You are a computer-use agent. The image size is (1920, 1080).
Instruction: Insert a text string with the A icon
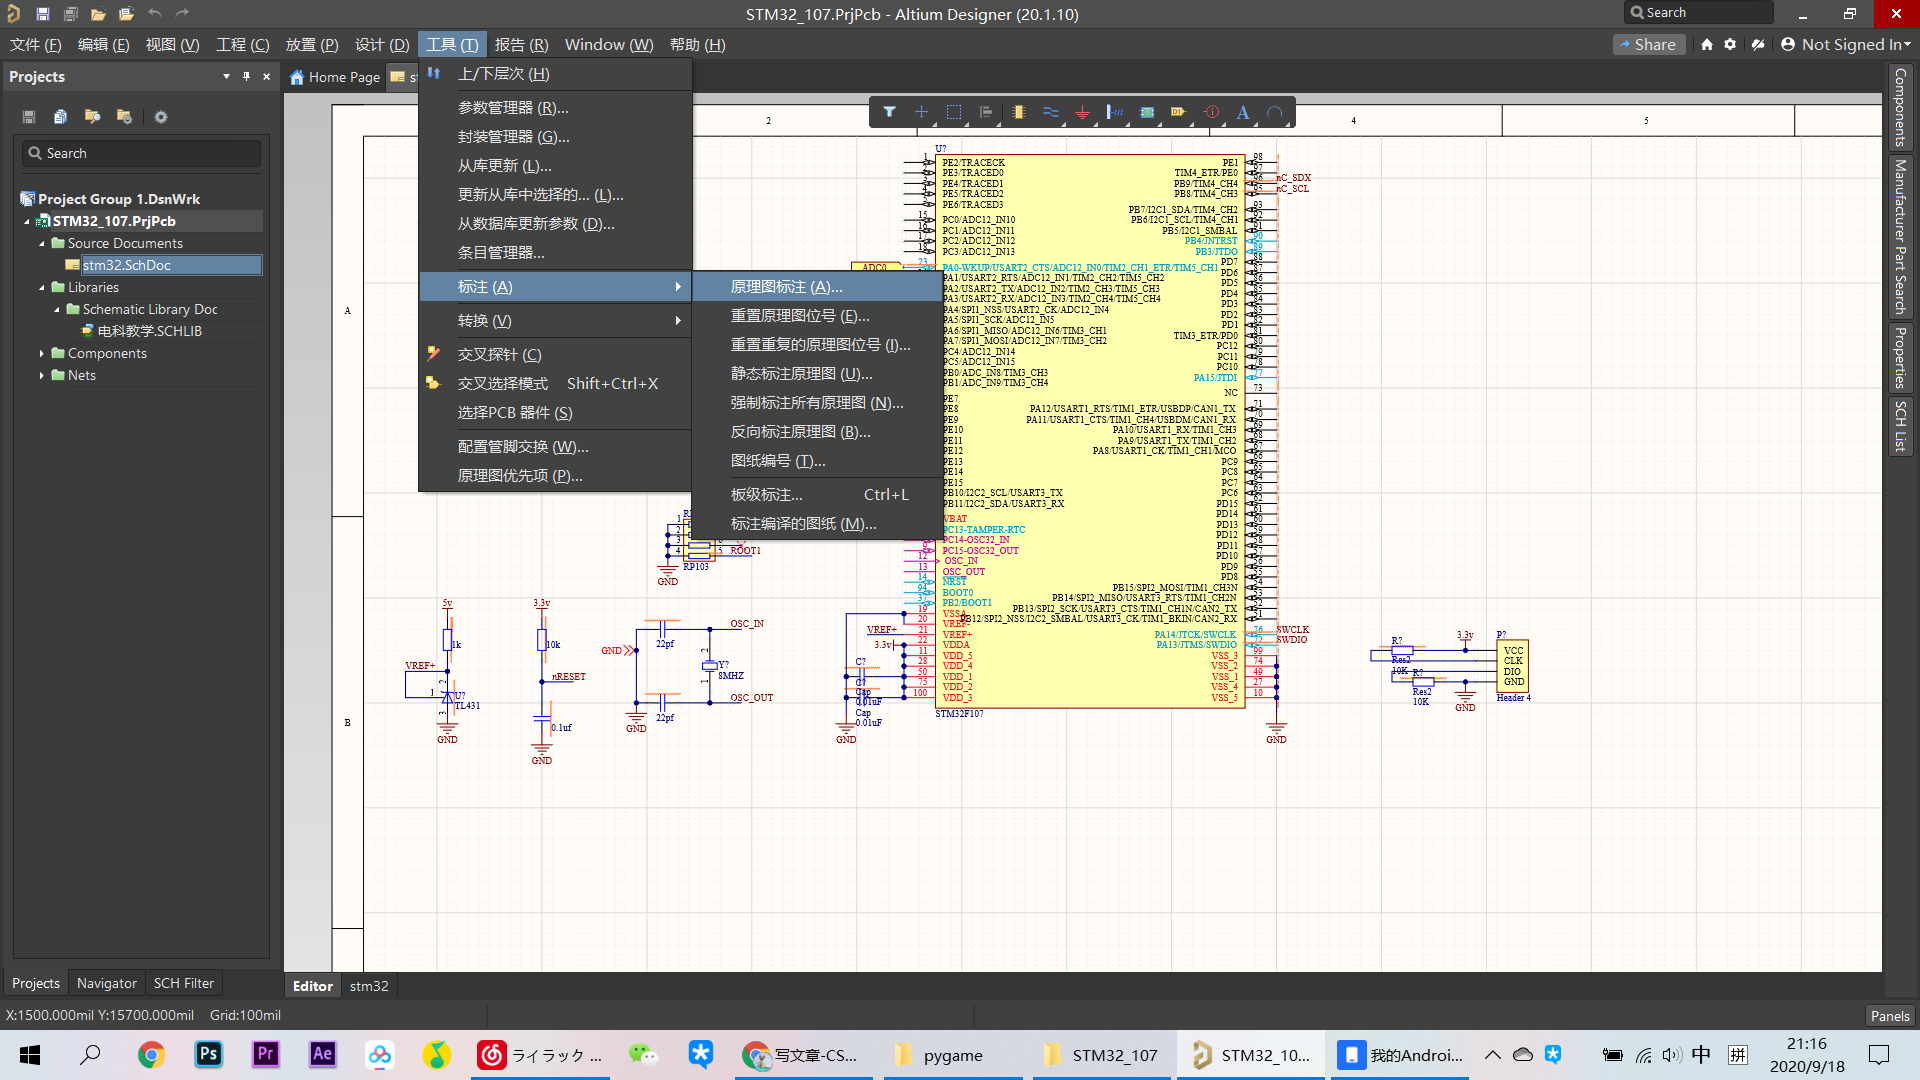click(x=1242, y=112)
